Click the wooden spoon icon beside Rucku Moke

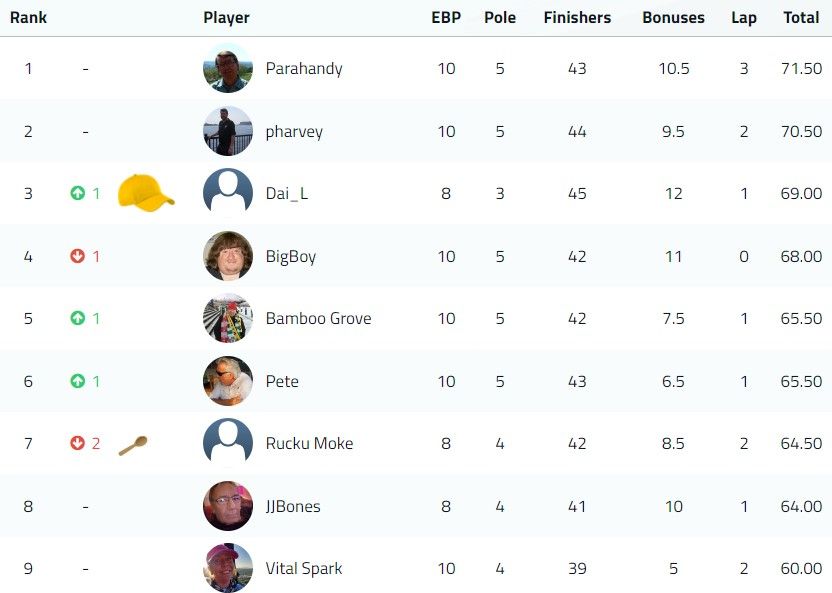point(133,445)
